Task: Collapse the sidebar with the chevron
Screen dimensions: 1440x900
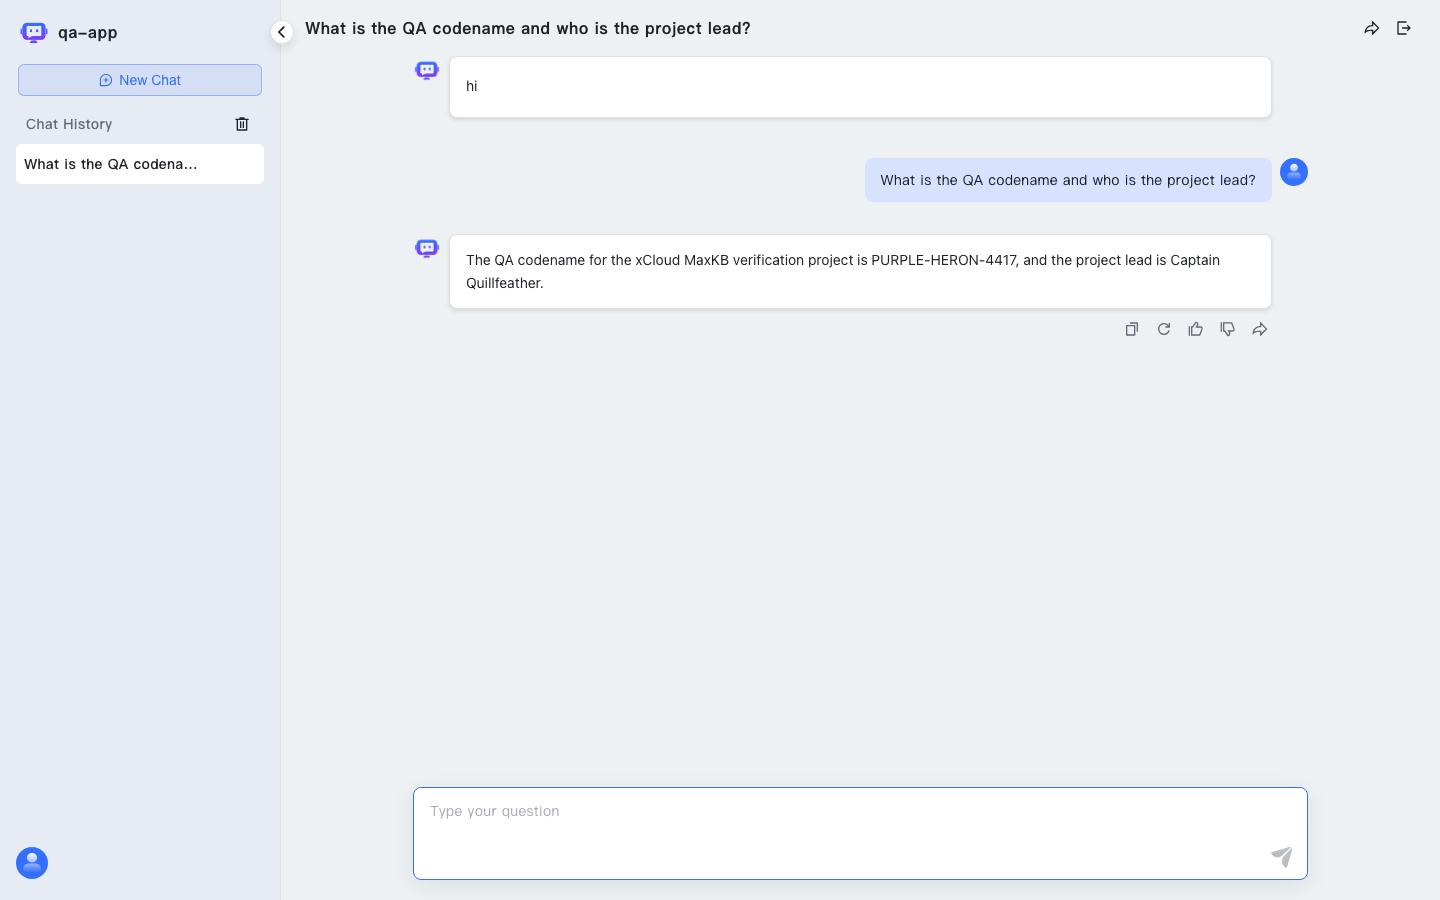Action: click(282, 32)
